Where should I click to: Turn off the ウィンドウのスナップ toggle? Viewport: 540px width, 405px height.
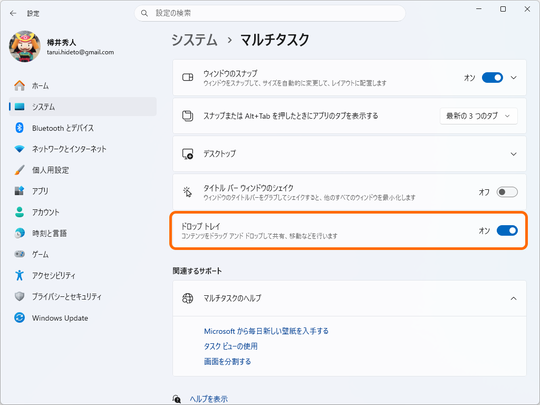492,77
